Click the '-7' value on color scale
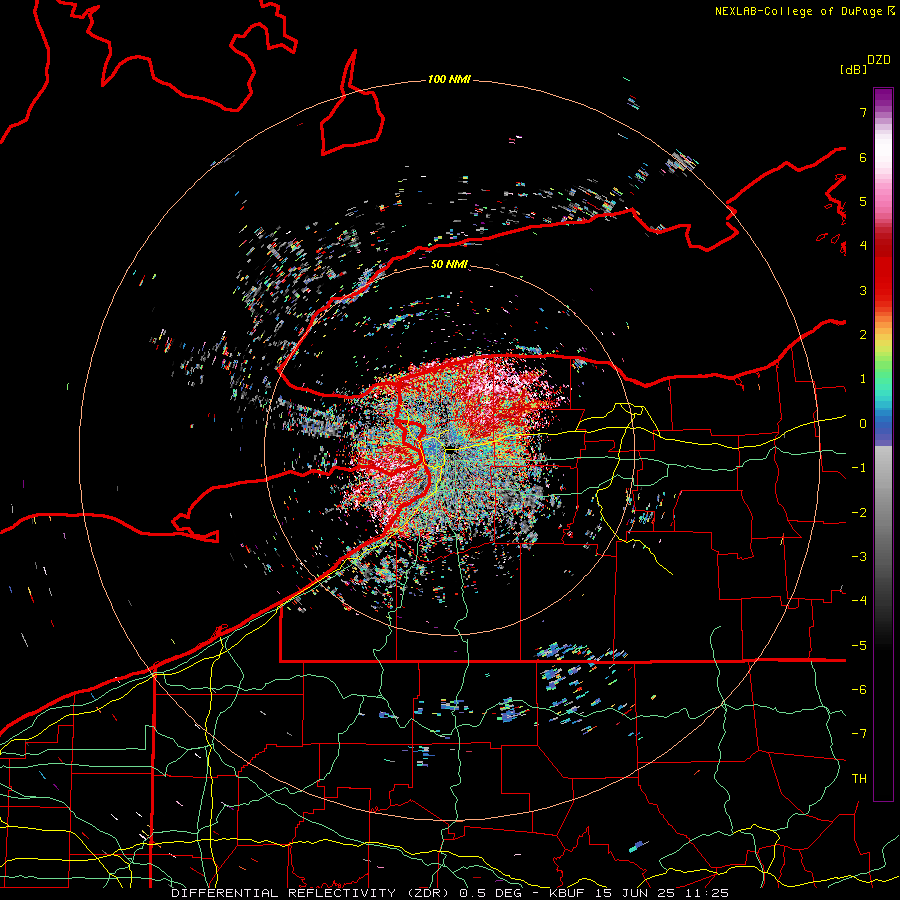The image size is (900, 900). [859, 734]
